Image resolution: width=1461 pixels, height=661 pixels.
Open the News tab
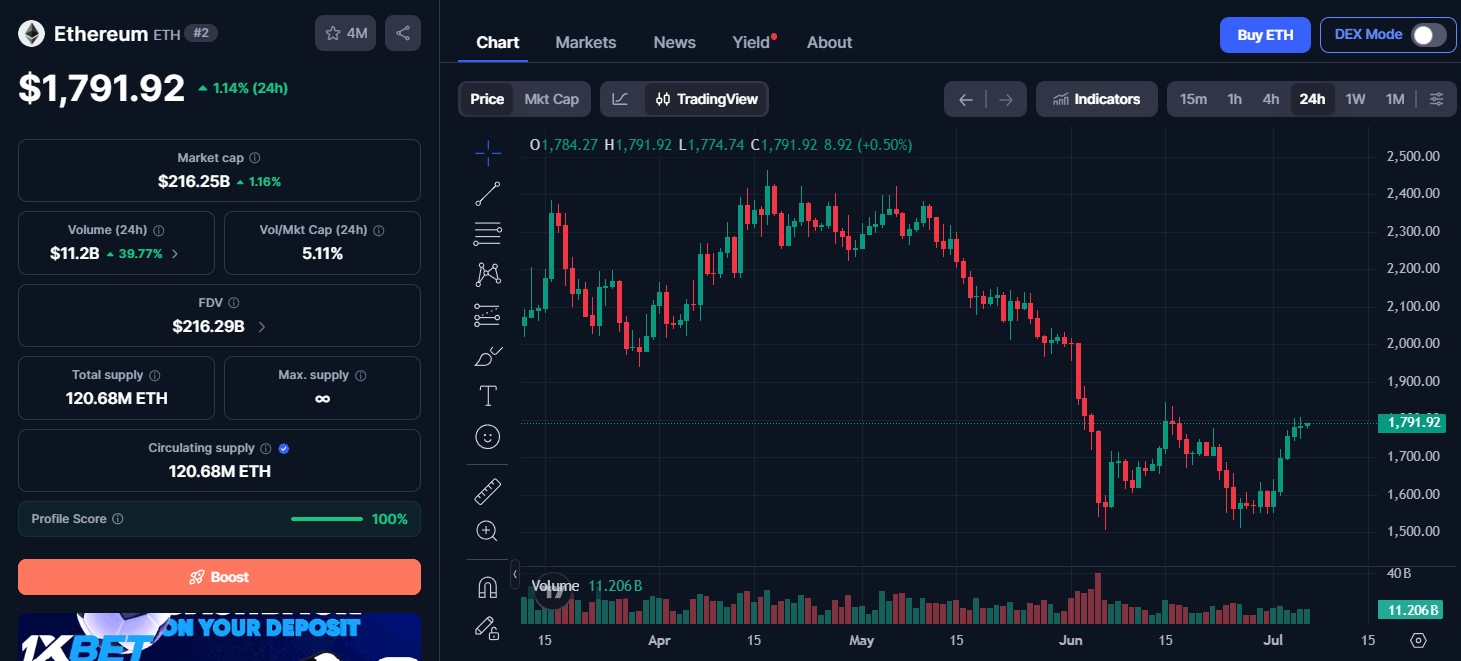click(x=675, y=42)
